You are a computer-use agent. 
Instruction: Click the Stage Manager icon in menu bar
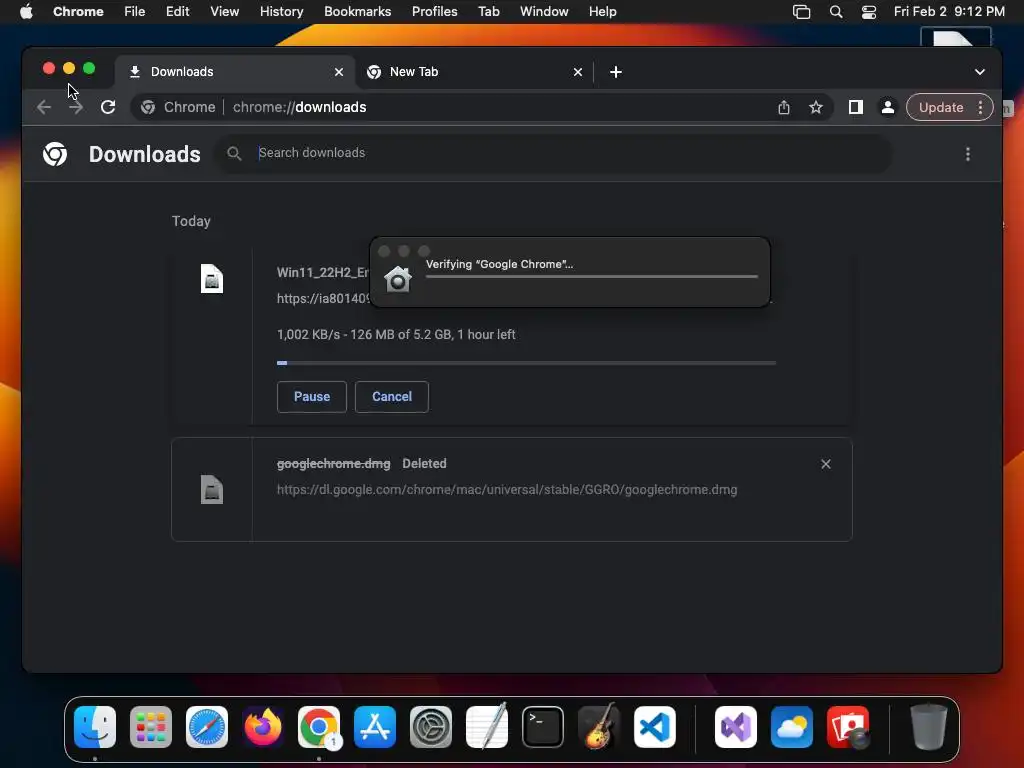[x=801, y=12]
